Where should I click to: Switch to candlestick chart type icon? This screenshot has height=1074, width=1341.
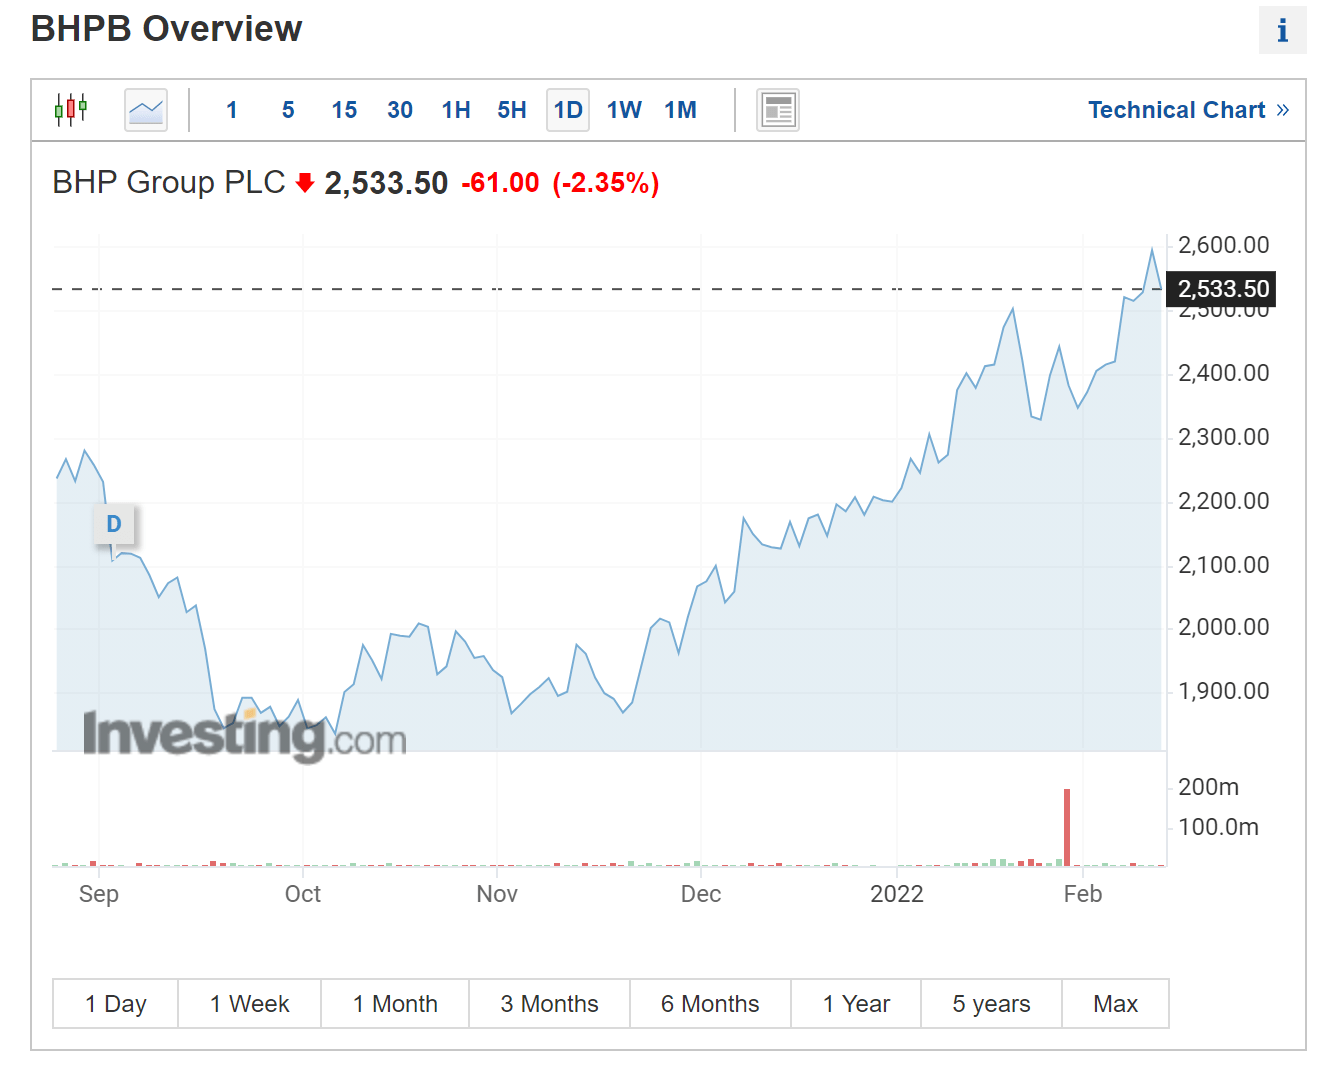[71, 109]
